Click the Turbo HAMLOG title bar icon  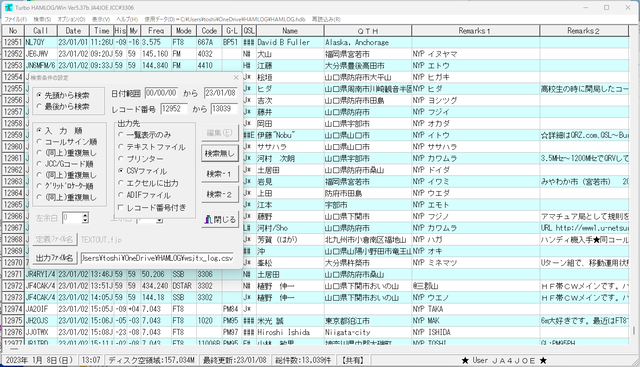pyautogui.click(x=8, y=7)
